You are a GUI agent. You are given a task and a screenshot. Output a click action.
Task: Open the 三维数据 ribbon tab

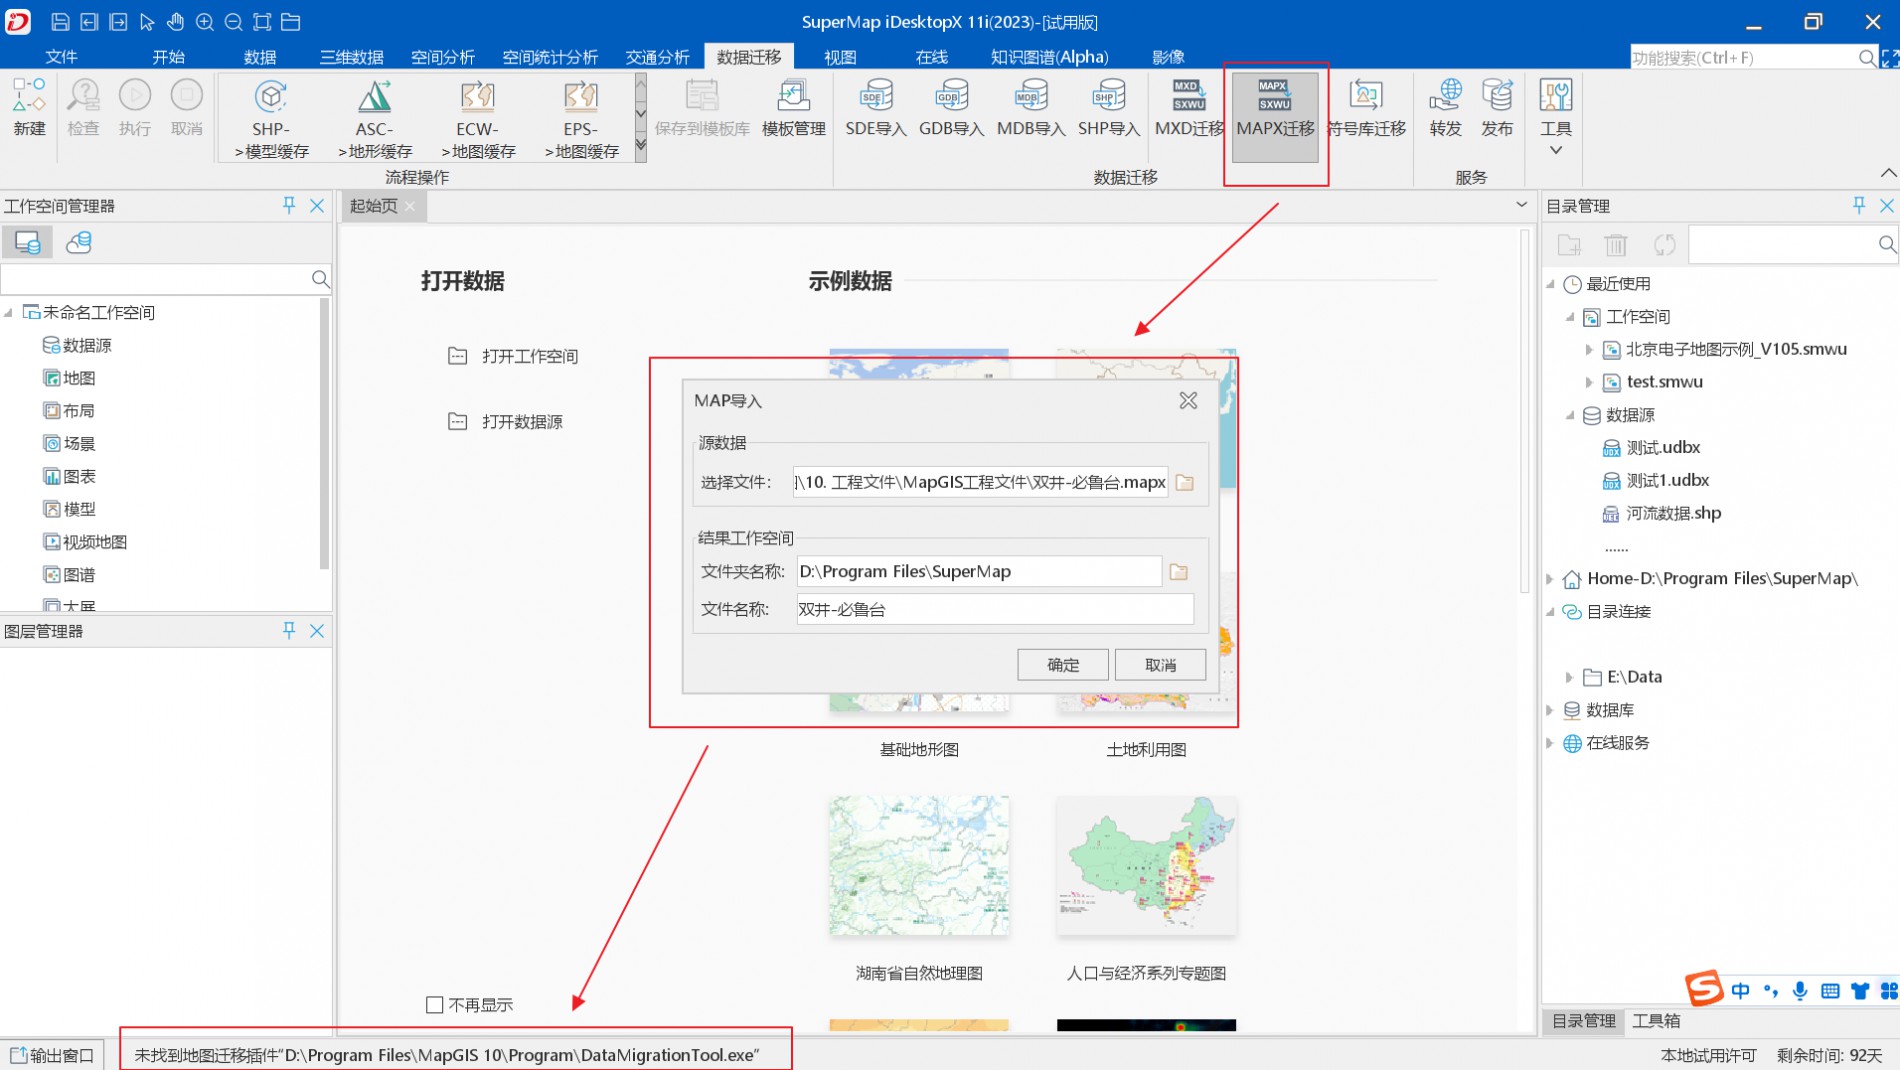pos(351,57)
